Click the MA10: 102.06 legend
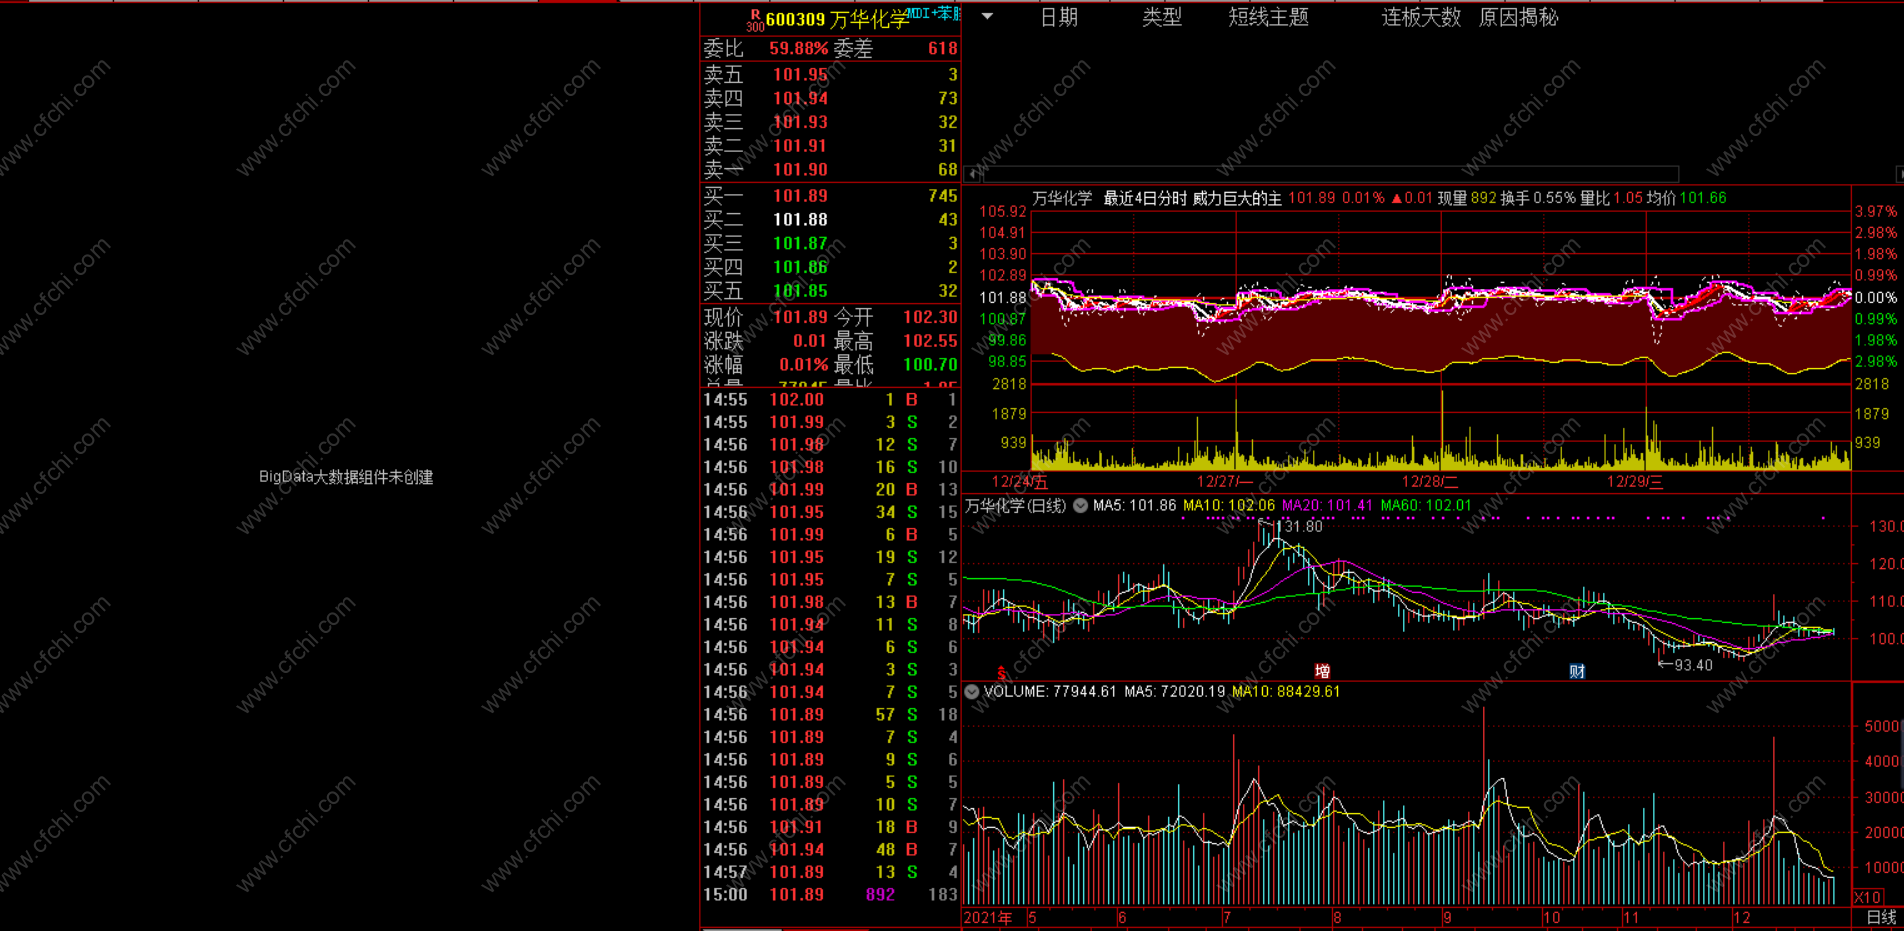 coord(1229,506)
